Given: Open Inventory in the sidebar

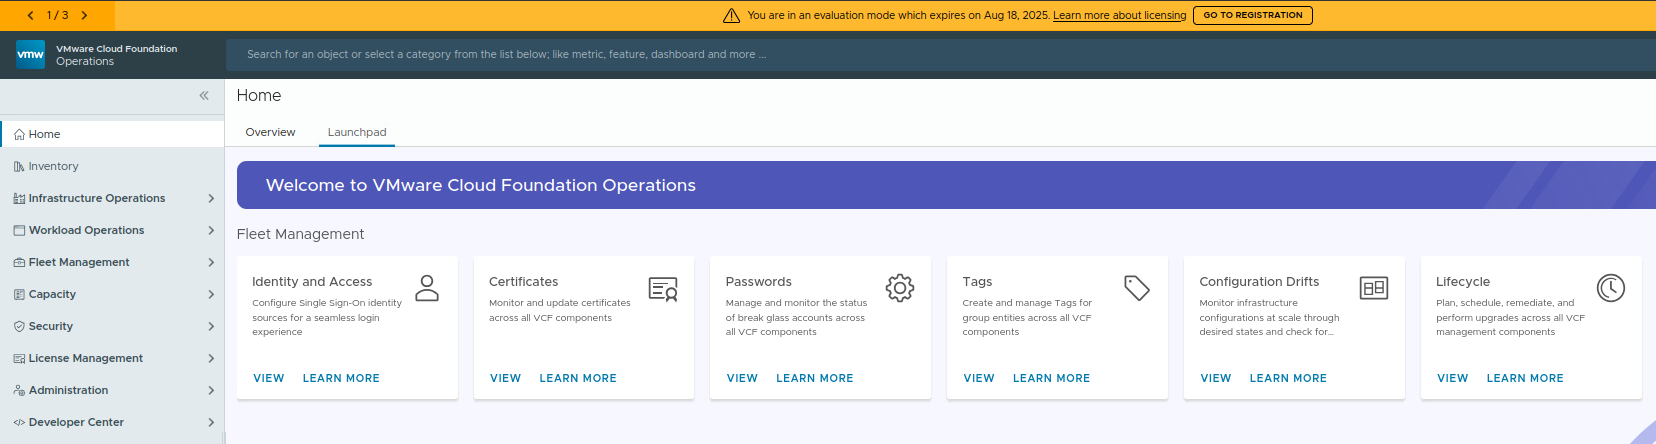Looking at the screenshot, I should point(113,166).
